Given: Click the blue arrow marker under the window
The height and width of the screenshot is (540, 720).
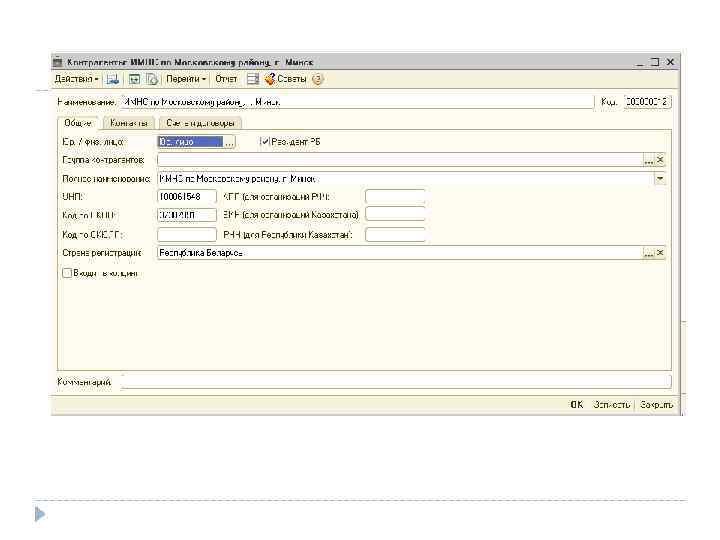Looking at the screenshot, I should tap(40, 514).
